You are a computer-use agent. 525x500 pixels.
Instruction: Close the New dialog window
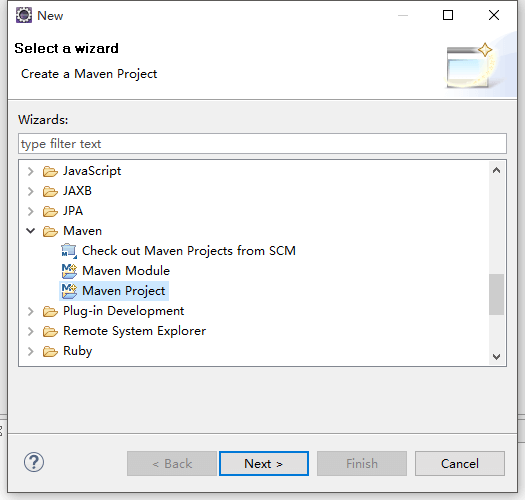pyautogui.click(x=494, y=15)
